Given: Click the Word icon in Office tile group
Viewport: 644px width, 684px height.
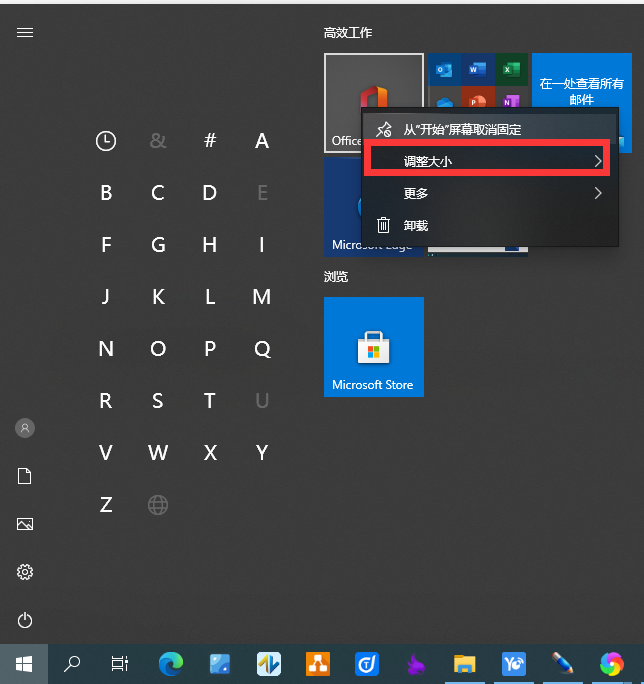Looking at the screenshot, I should (x=477, y=69).
